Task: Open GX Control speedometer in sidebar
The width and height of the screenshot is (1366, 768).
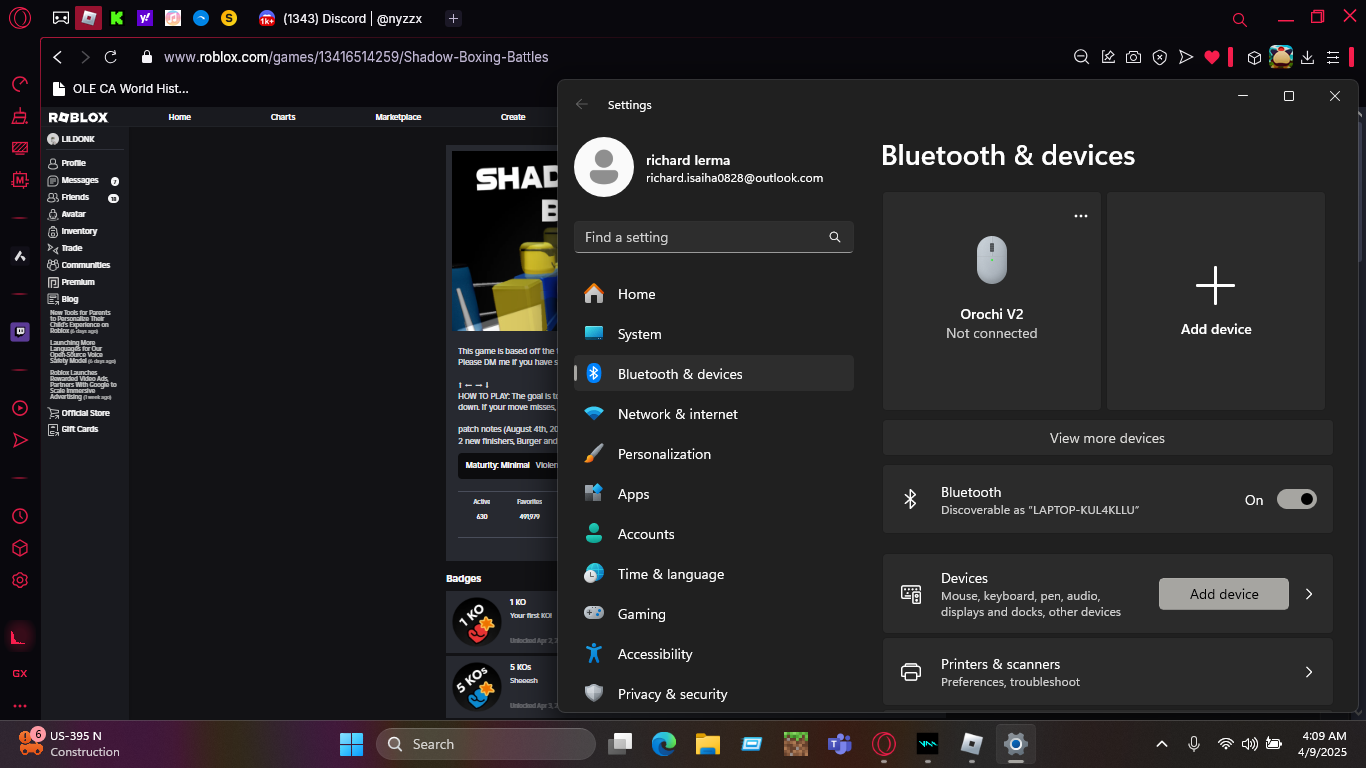Action: 19,84
